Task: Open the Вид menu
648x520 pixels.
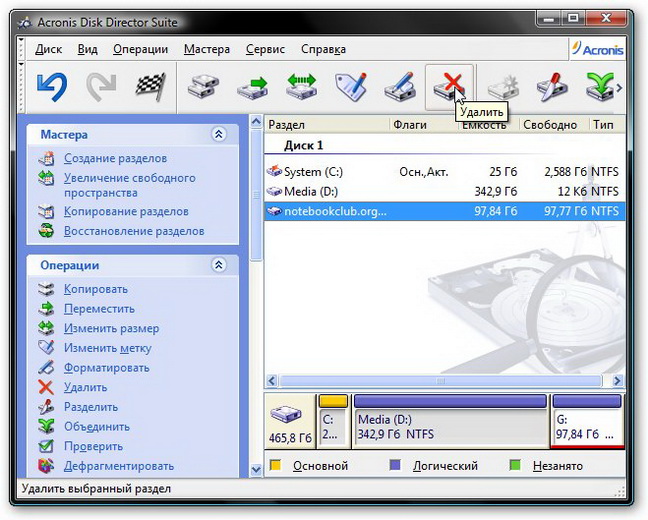Action: point(88,49)
